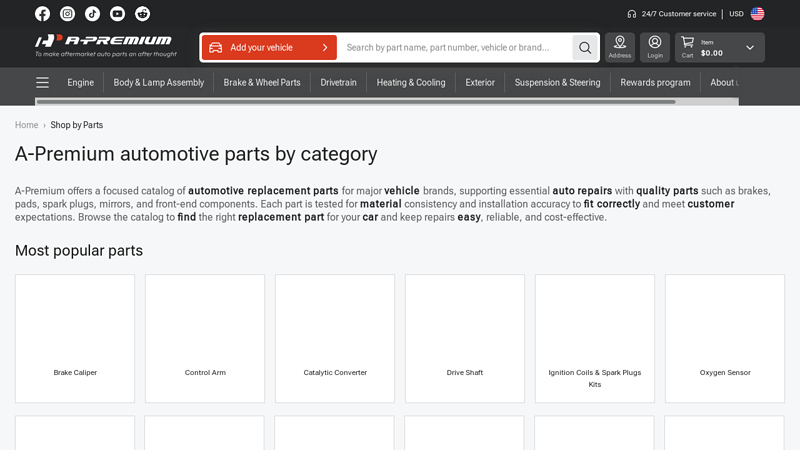Open the shopping Cart icon
The width and height of the screenshot is (800, 450).
[687, 47]
